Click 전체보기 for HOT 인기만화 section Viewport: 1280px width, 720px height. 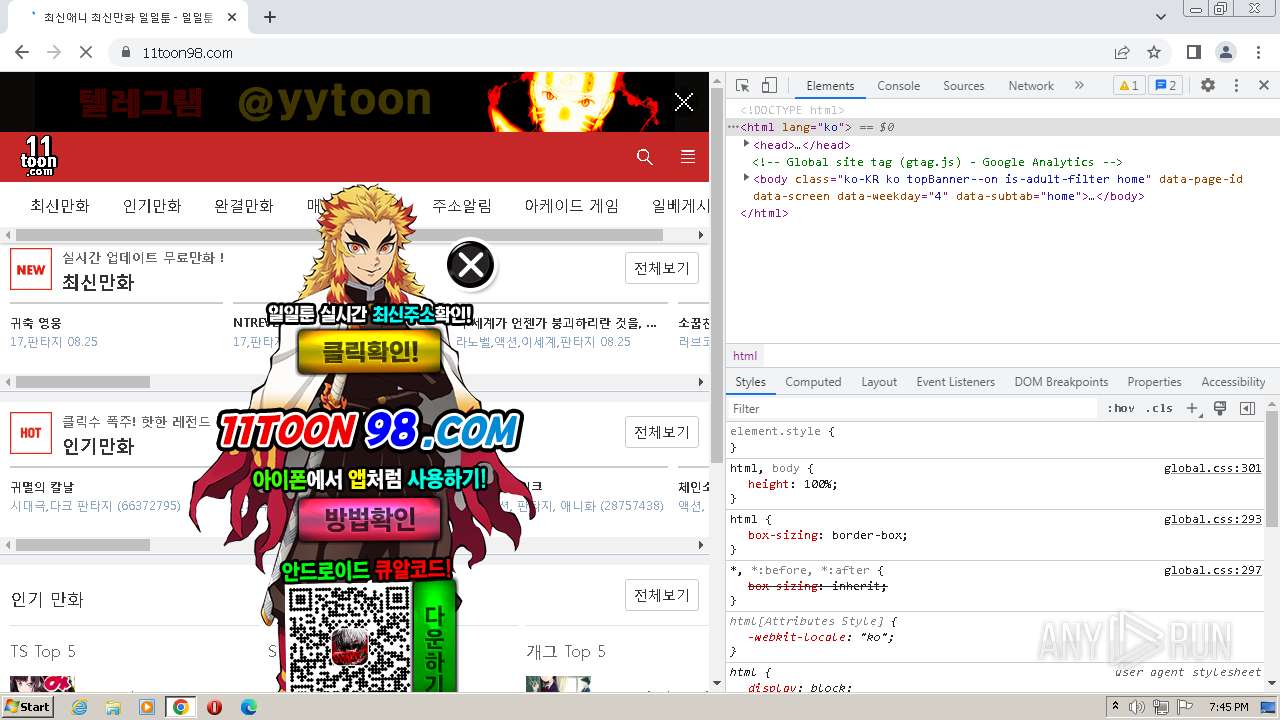point(662,432)
